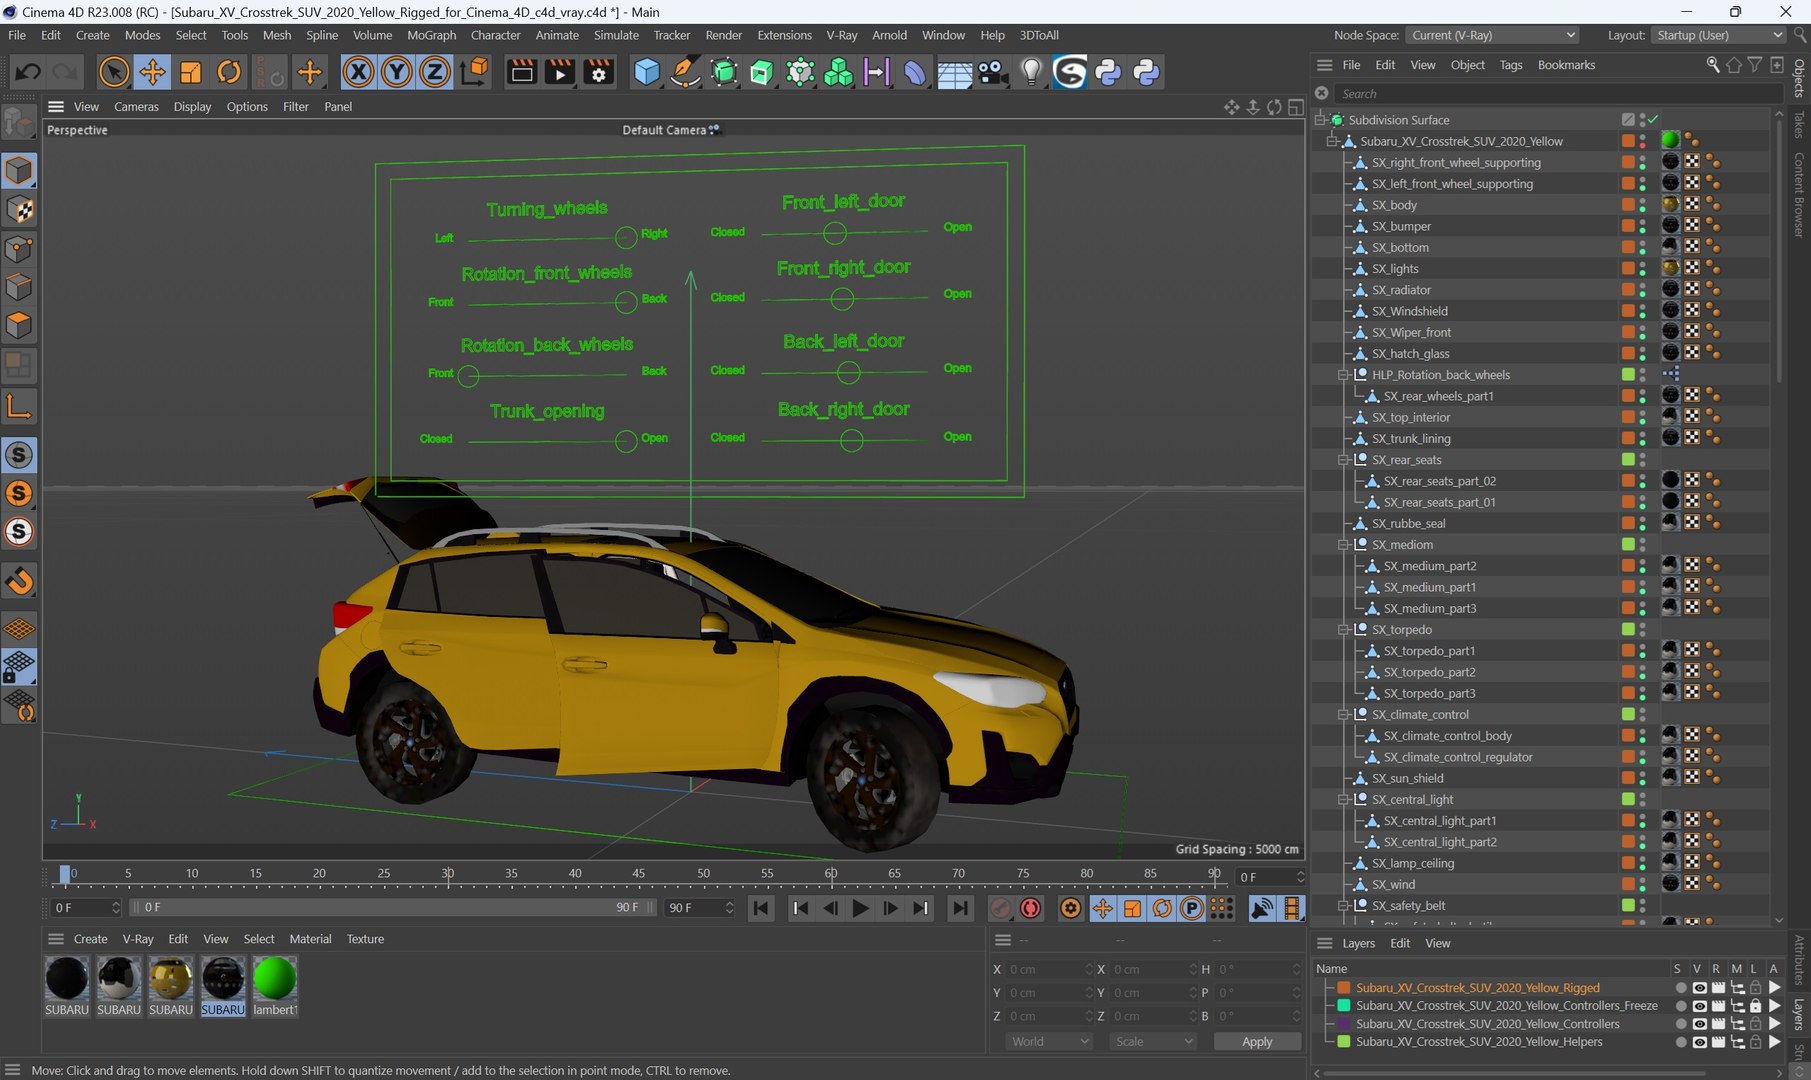1811x1080 pixels.
Task: Activate the Scale tool
Action: coord(190,72)
